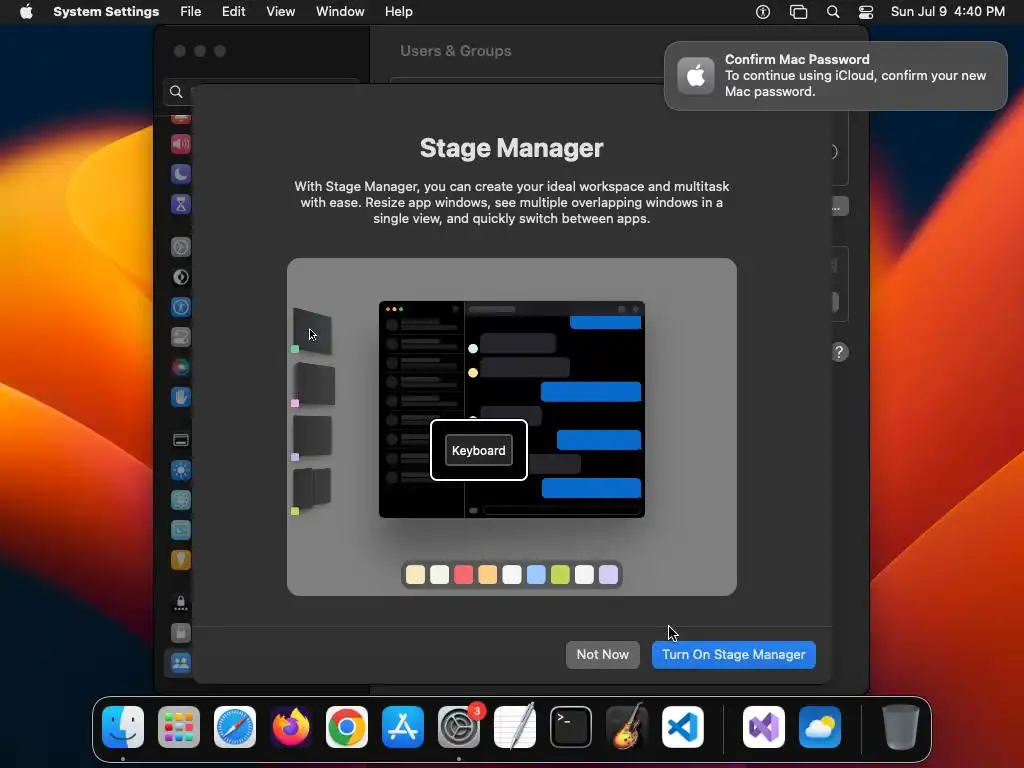Open Weather app from the Dock
The height and width of the screenshot is (768, 1024).
coord(820,727)
